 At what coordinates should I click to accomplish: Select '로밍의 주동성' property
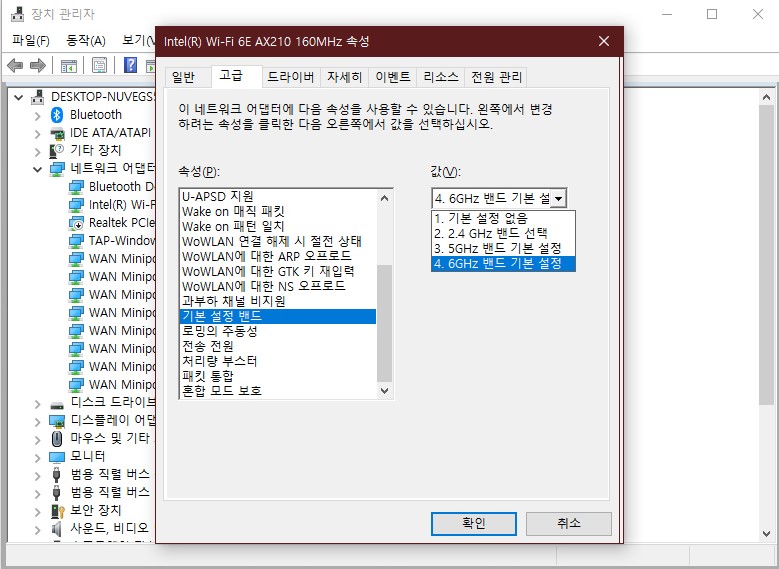coord(277,331)
